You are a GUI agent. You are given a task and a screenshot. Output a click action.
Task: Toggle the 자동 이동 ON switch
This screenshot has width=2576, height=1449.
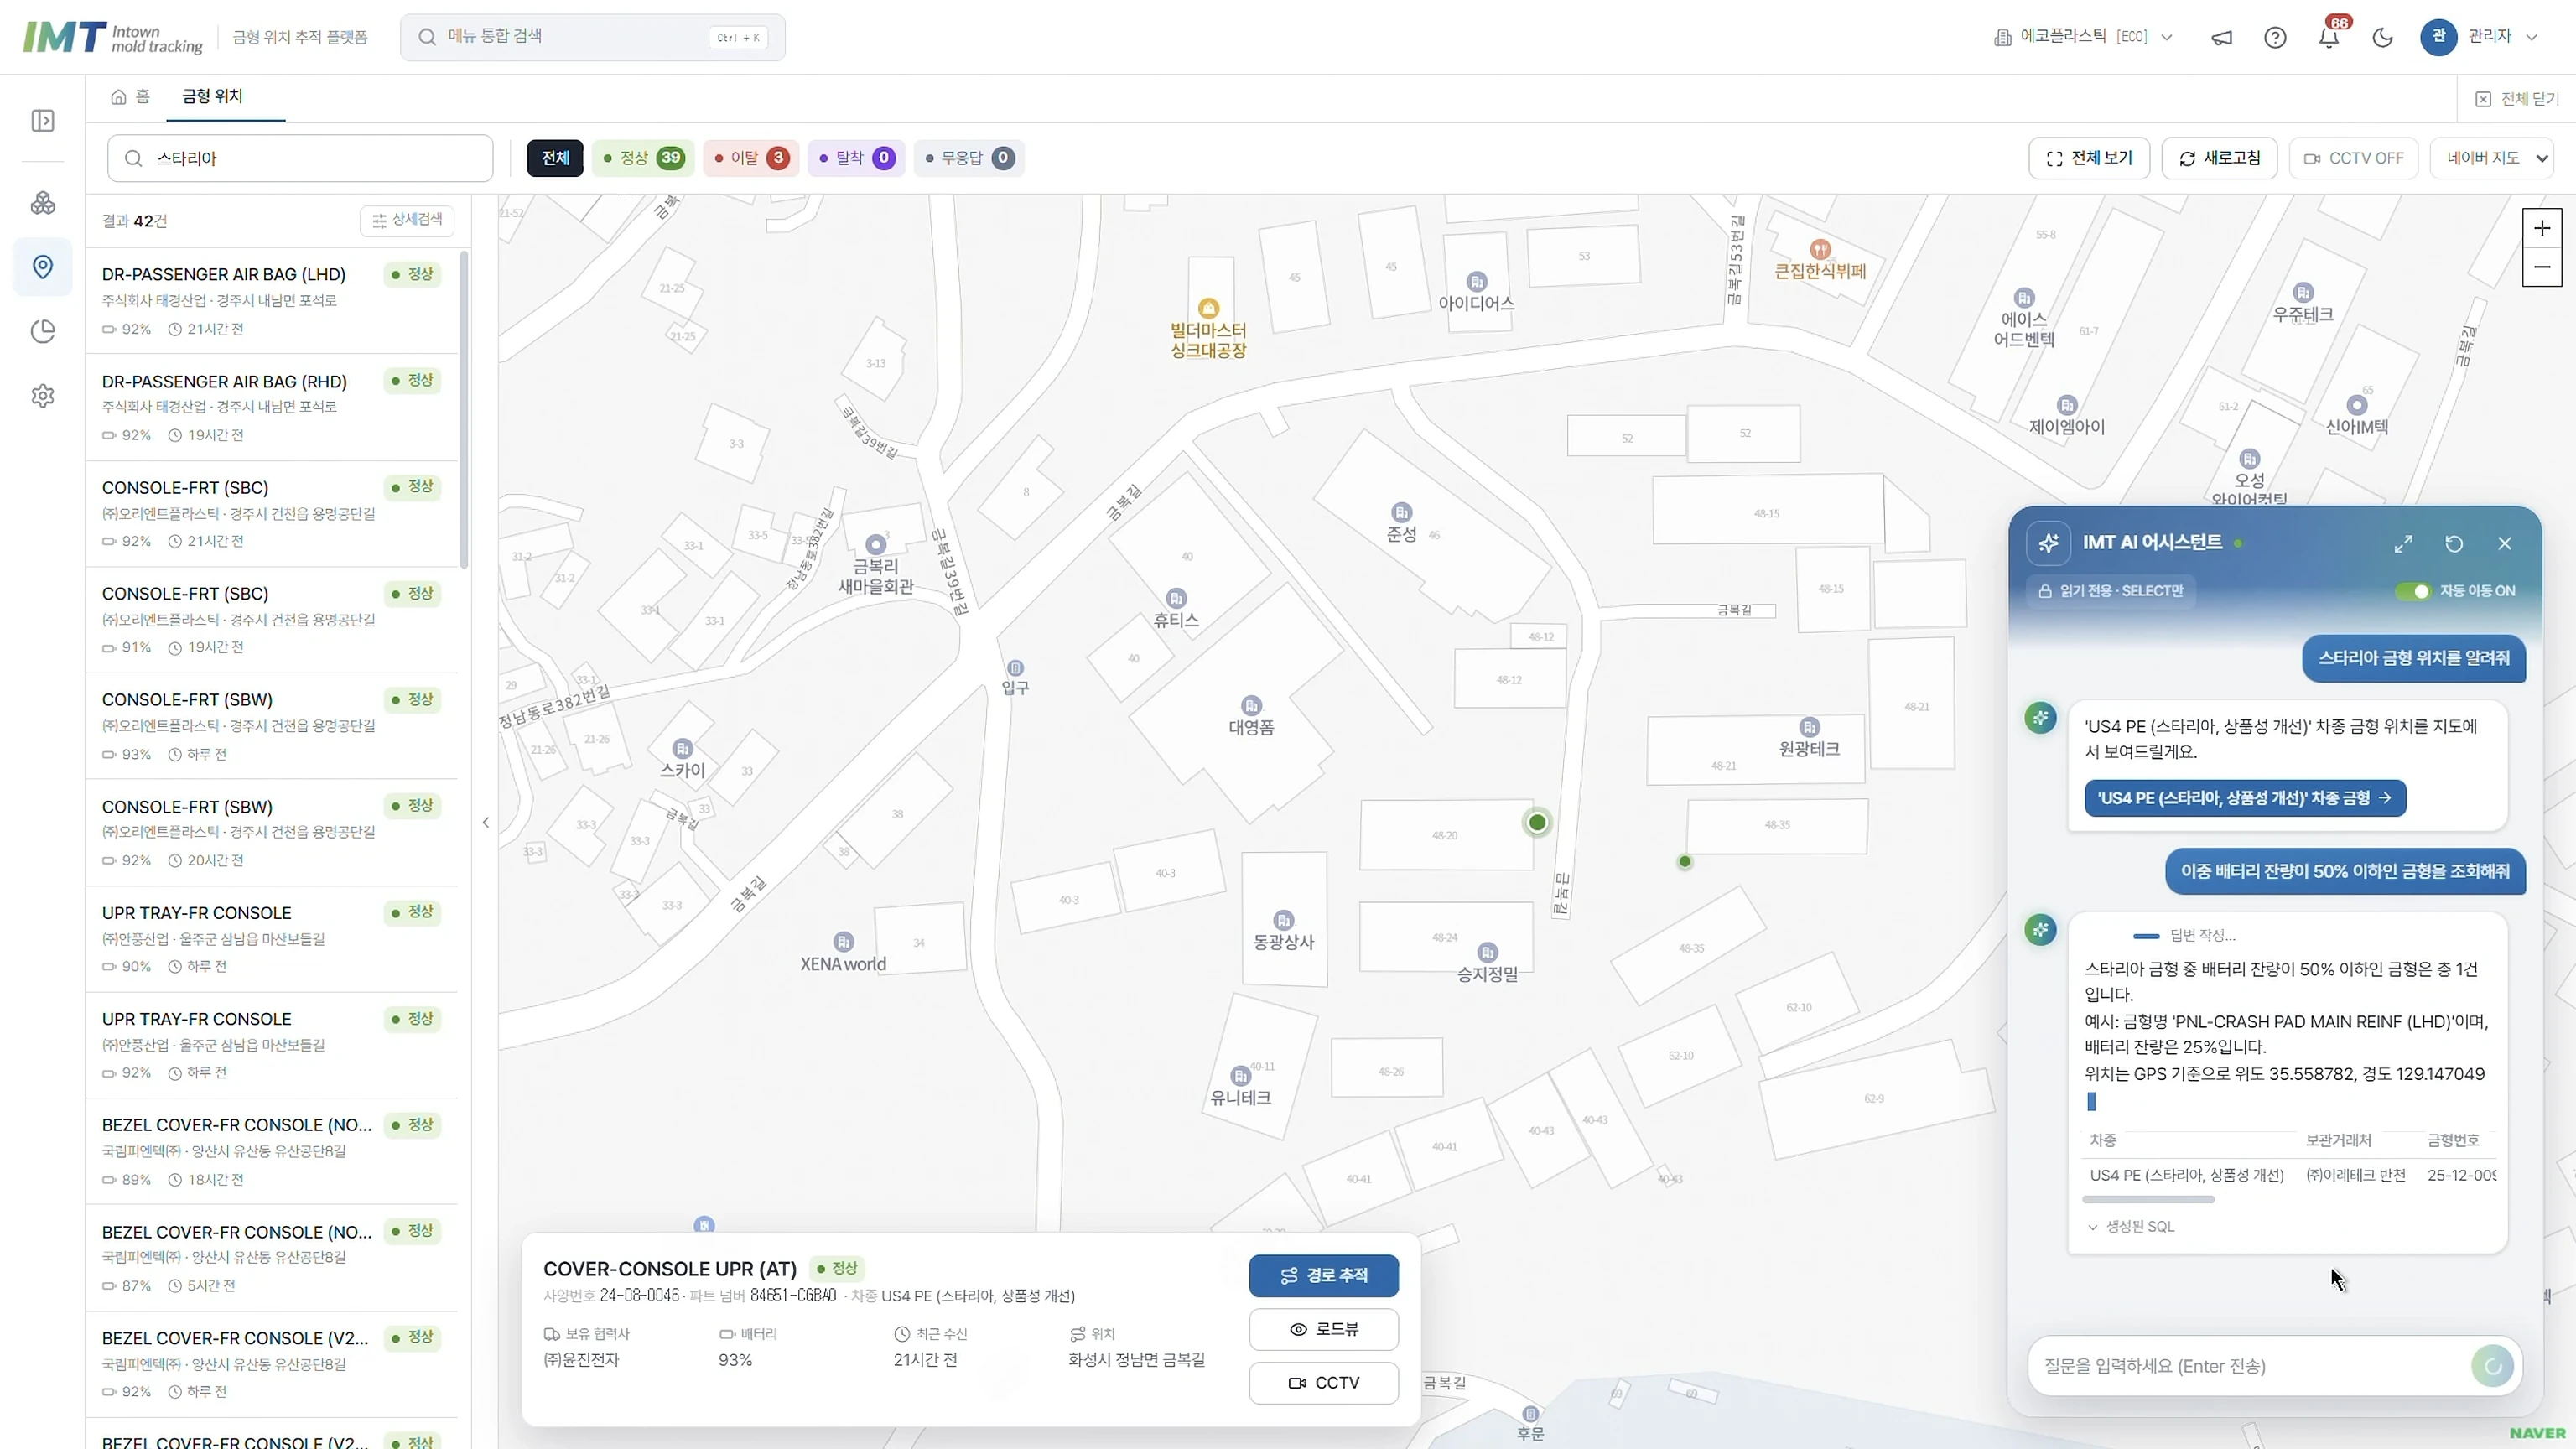[x=2412, y=591]
